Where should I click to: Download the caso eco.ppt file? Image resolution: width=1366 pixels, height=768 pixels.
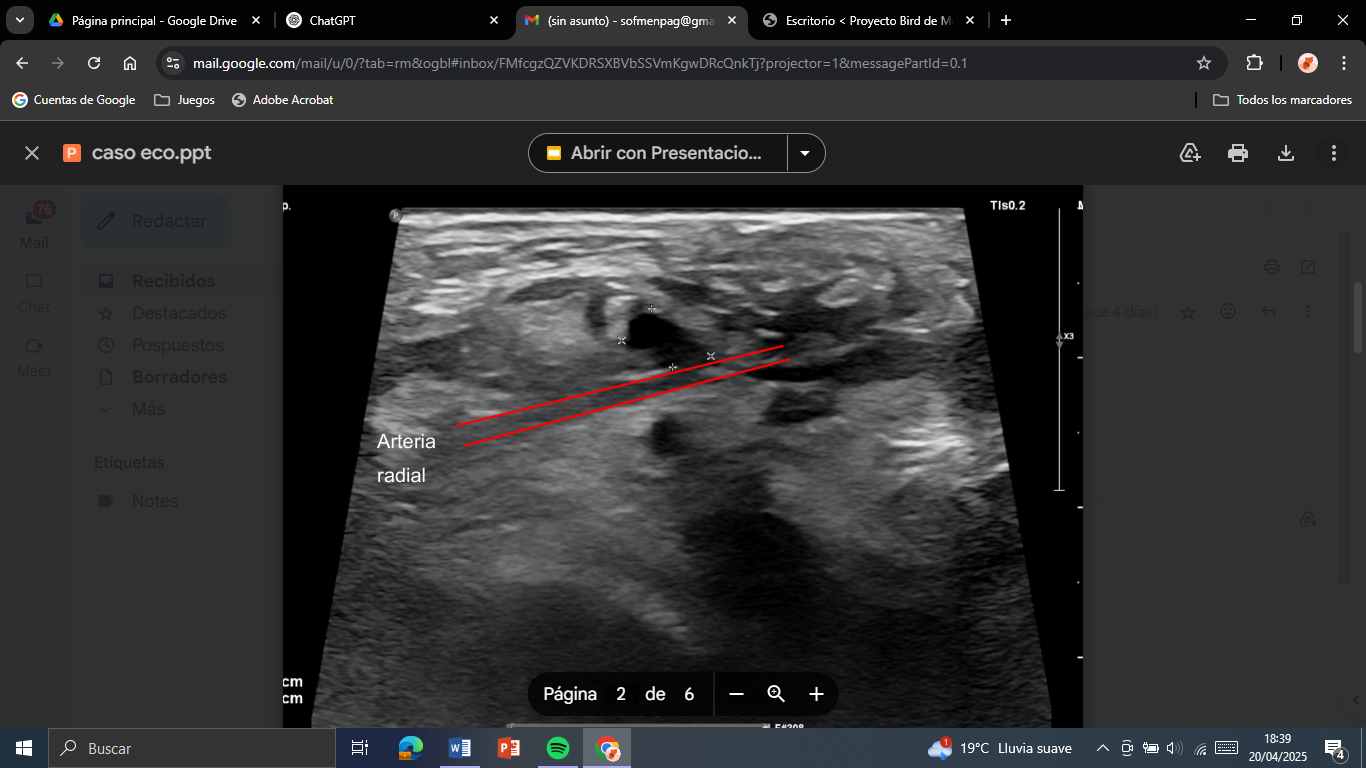pyautogui.click(x=1286, y=153)
